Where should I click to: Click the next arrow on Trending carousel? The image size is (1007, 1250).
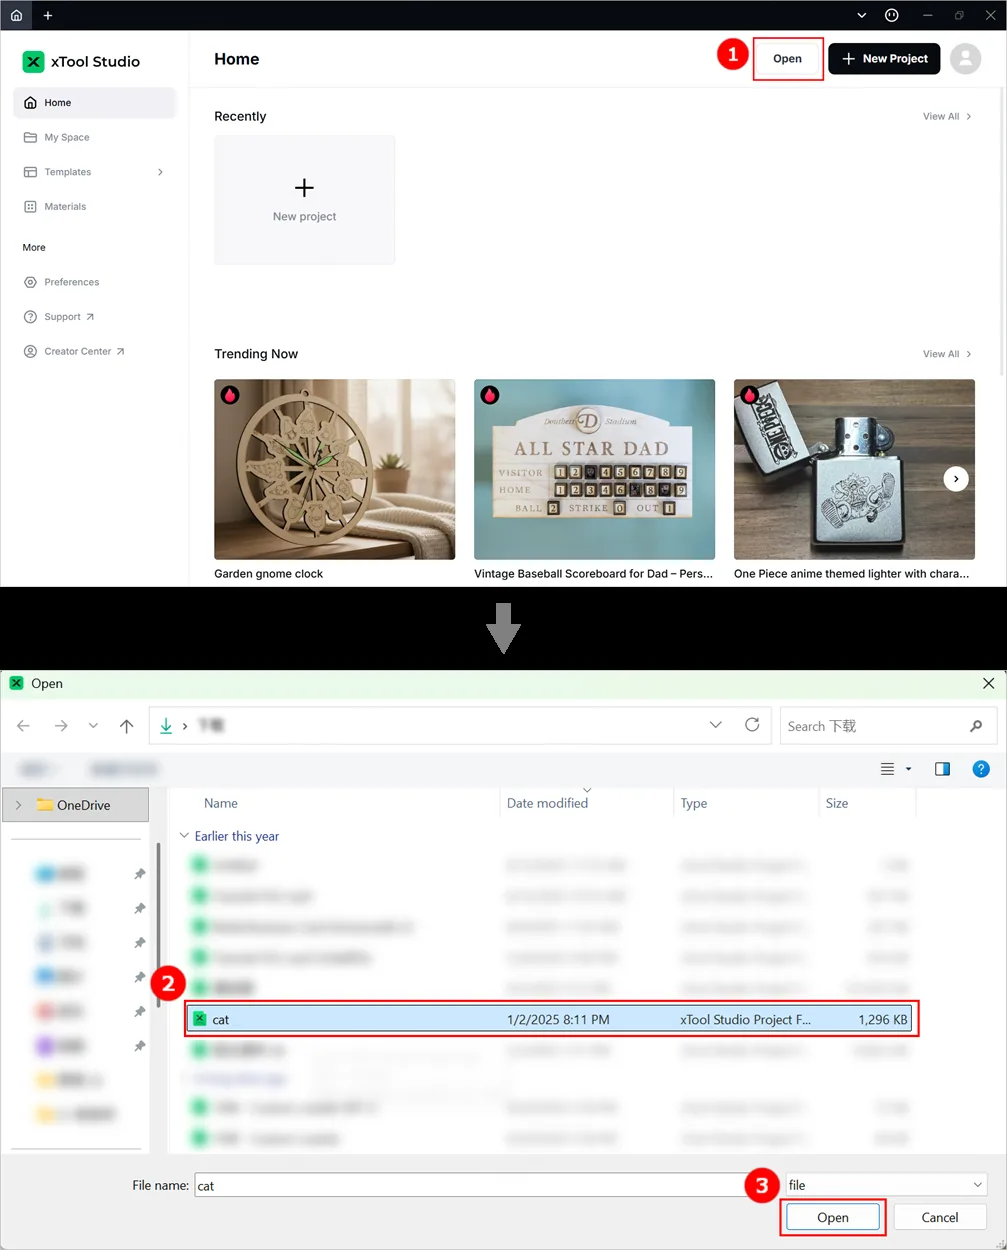[956, 479]
